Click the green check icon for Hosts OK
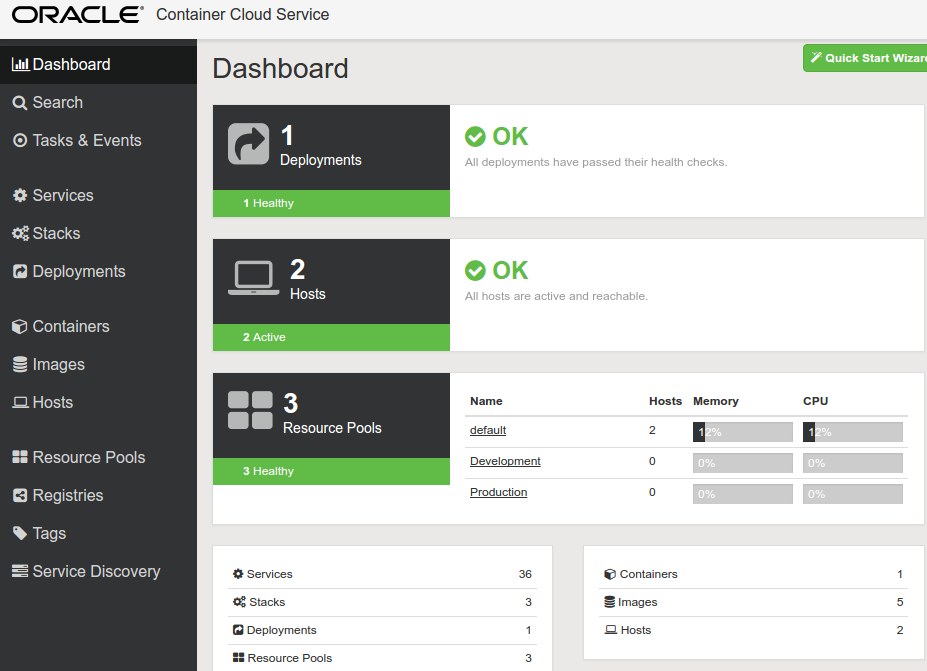Screen dimensions: 927x671 475,271
